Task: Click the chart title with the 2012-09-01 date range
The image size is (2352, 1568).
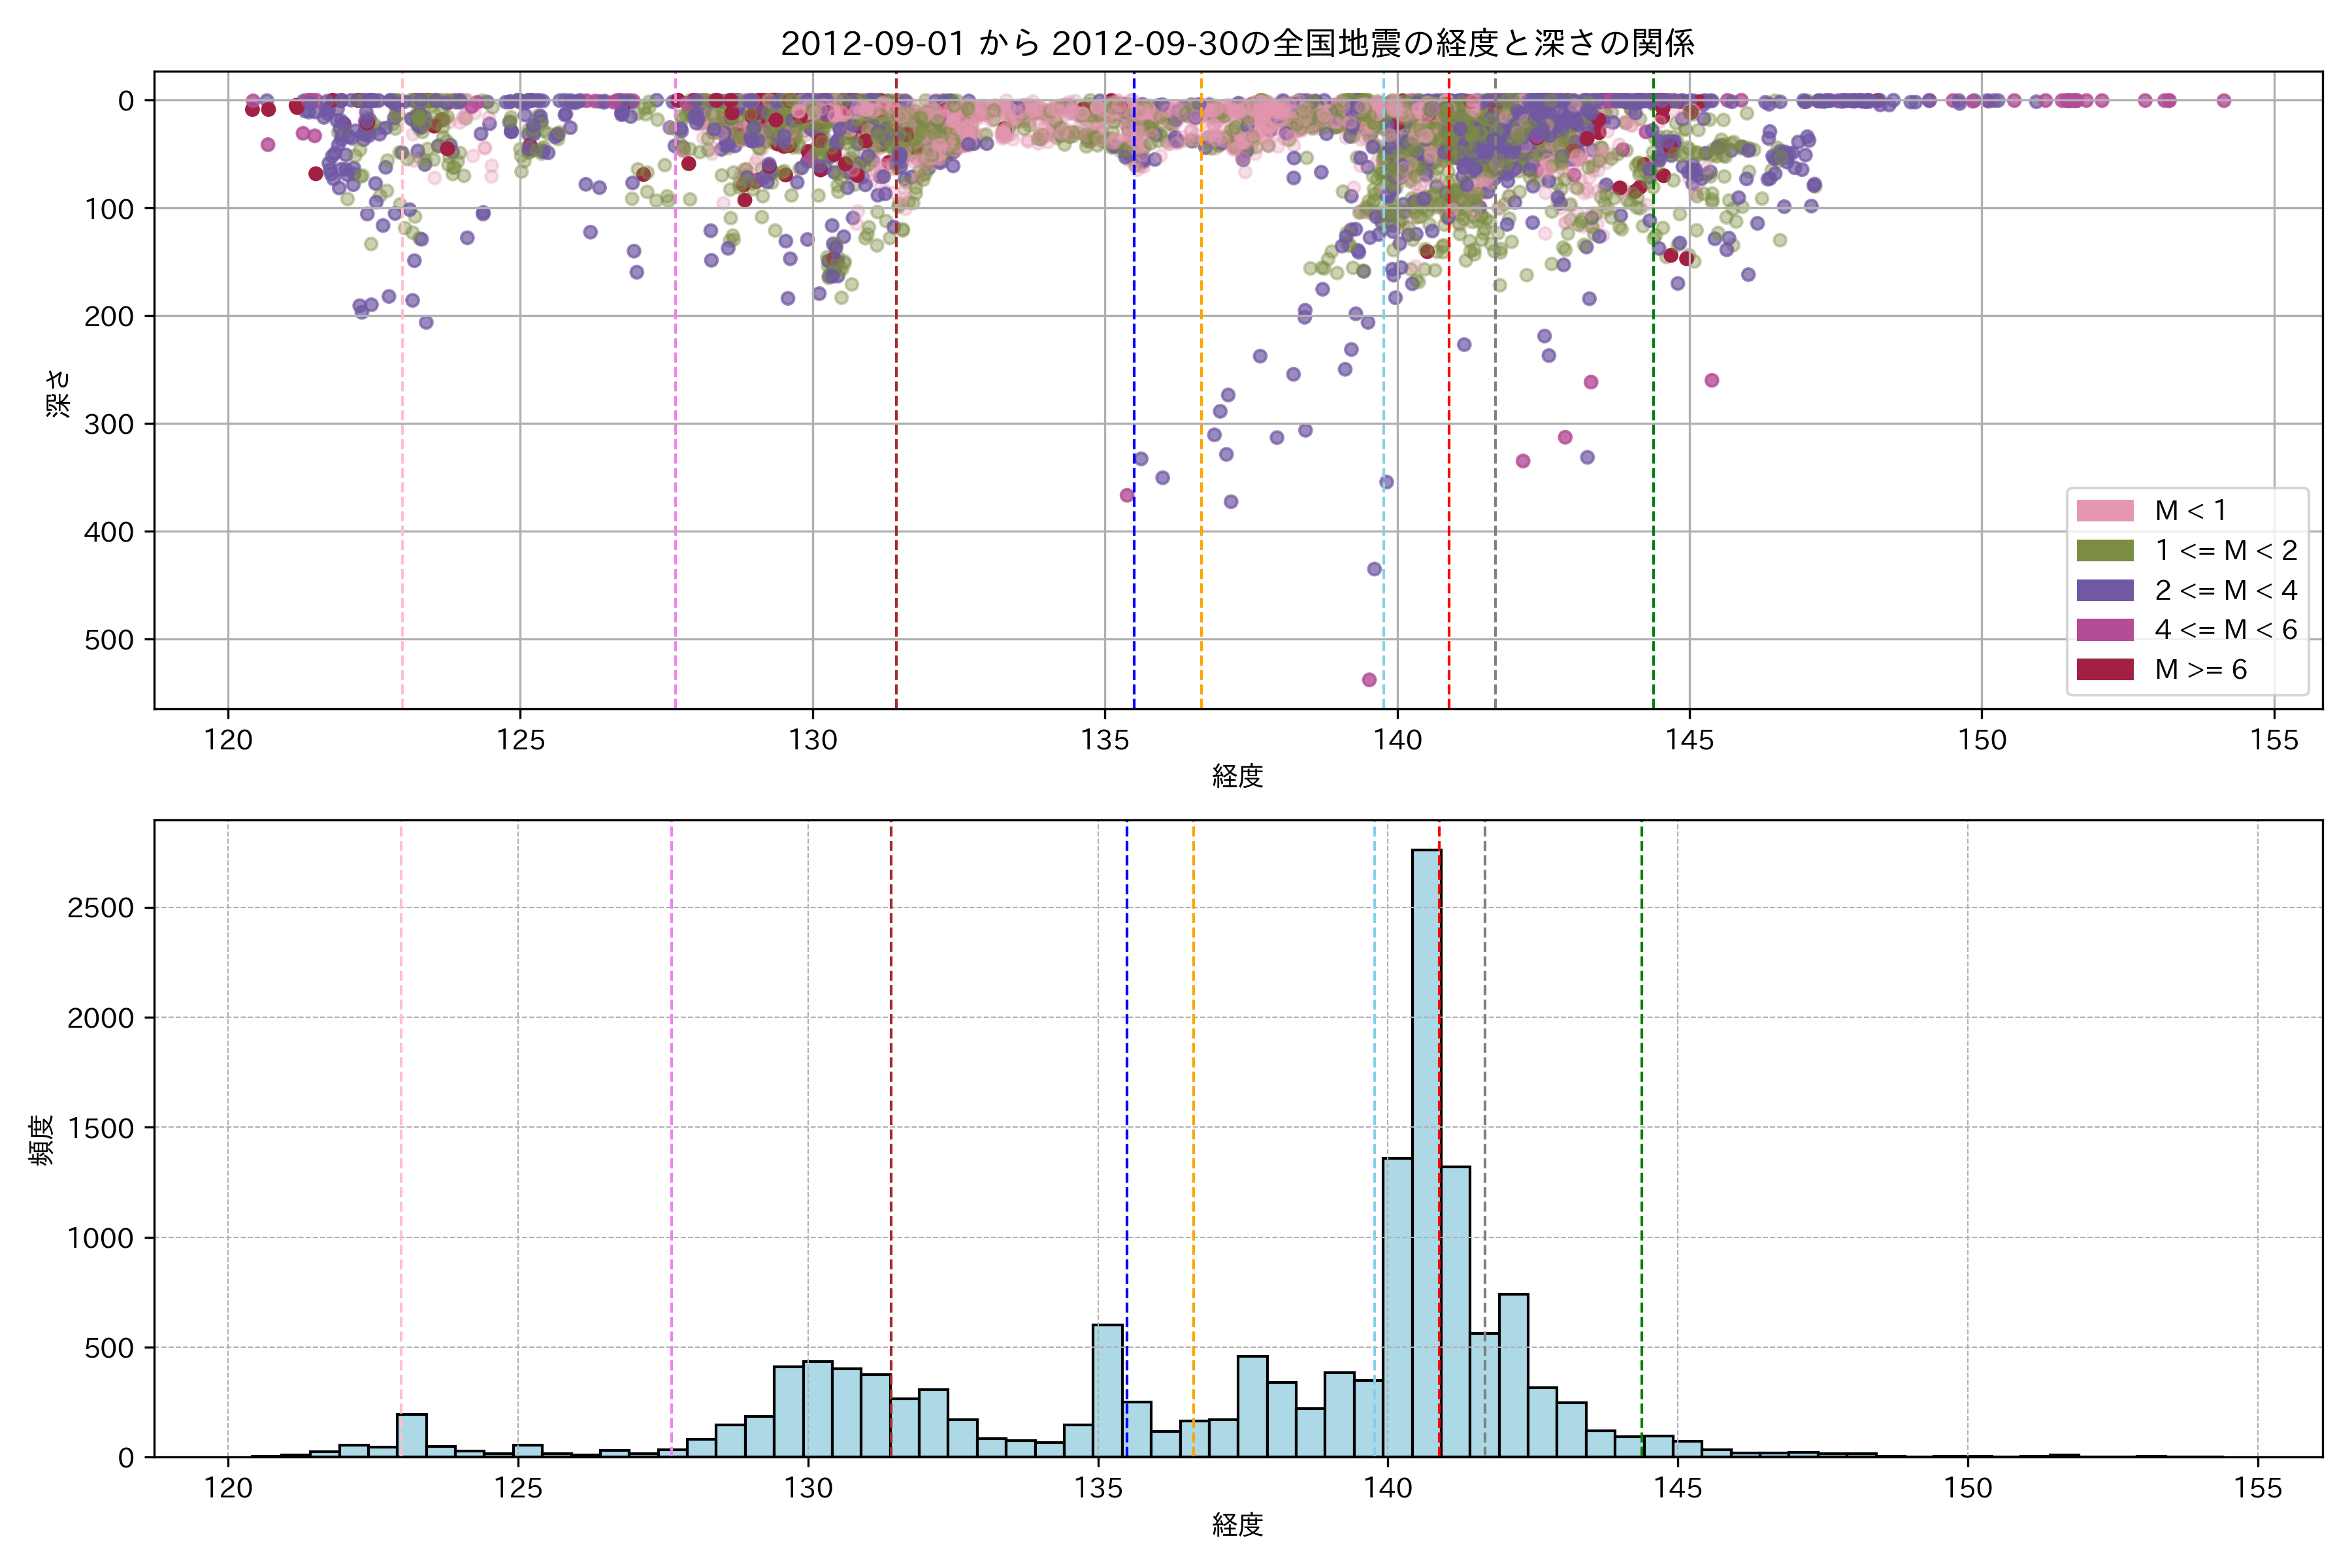Action: pyautogui.click(x=1237, y=43)
